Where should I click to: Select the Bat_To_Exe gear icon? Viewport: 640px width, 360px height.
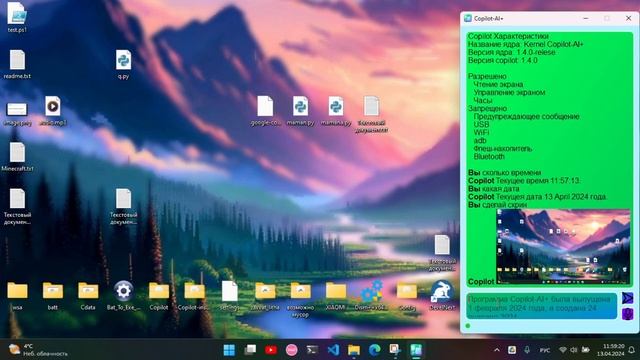123,296
